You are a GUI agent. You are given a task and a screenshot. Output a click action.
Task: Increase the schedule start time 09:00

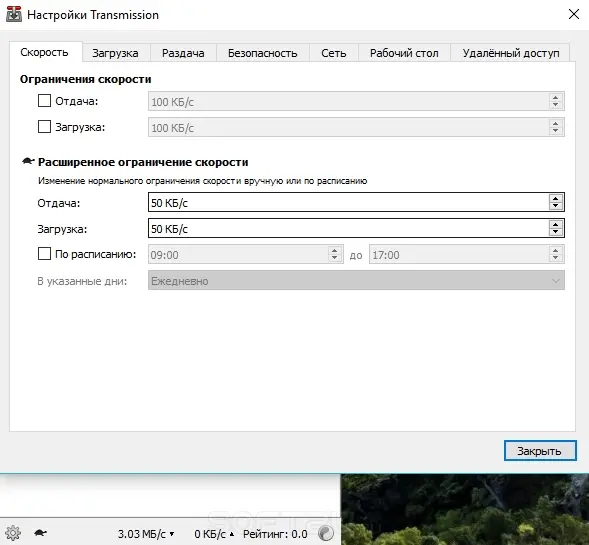(x=335, y=251)
